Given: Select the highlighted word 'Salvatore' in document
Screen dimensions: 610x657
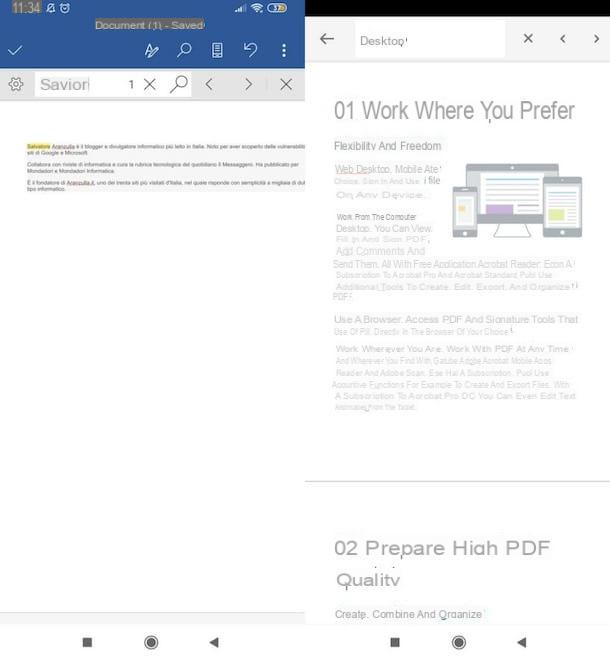Looking at the screenshot, I should [39, 146].
